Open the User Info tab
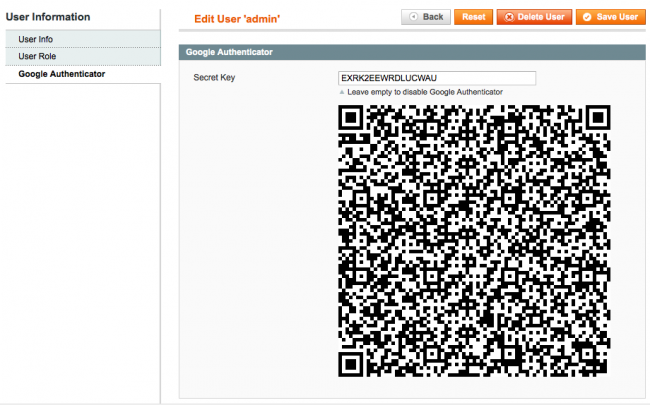The width and height of the screenshot is (650, 405). 83,39
